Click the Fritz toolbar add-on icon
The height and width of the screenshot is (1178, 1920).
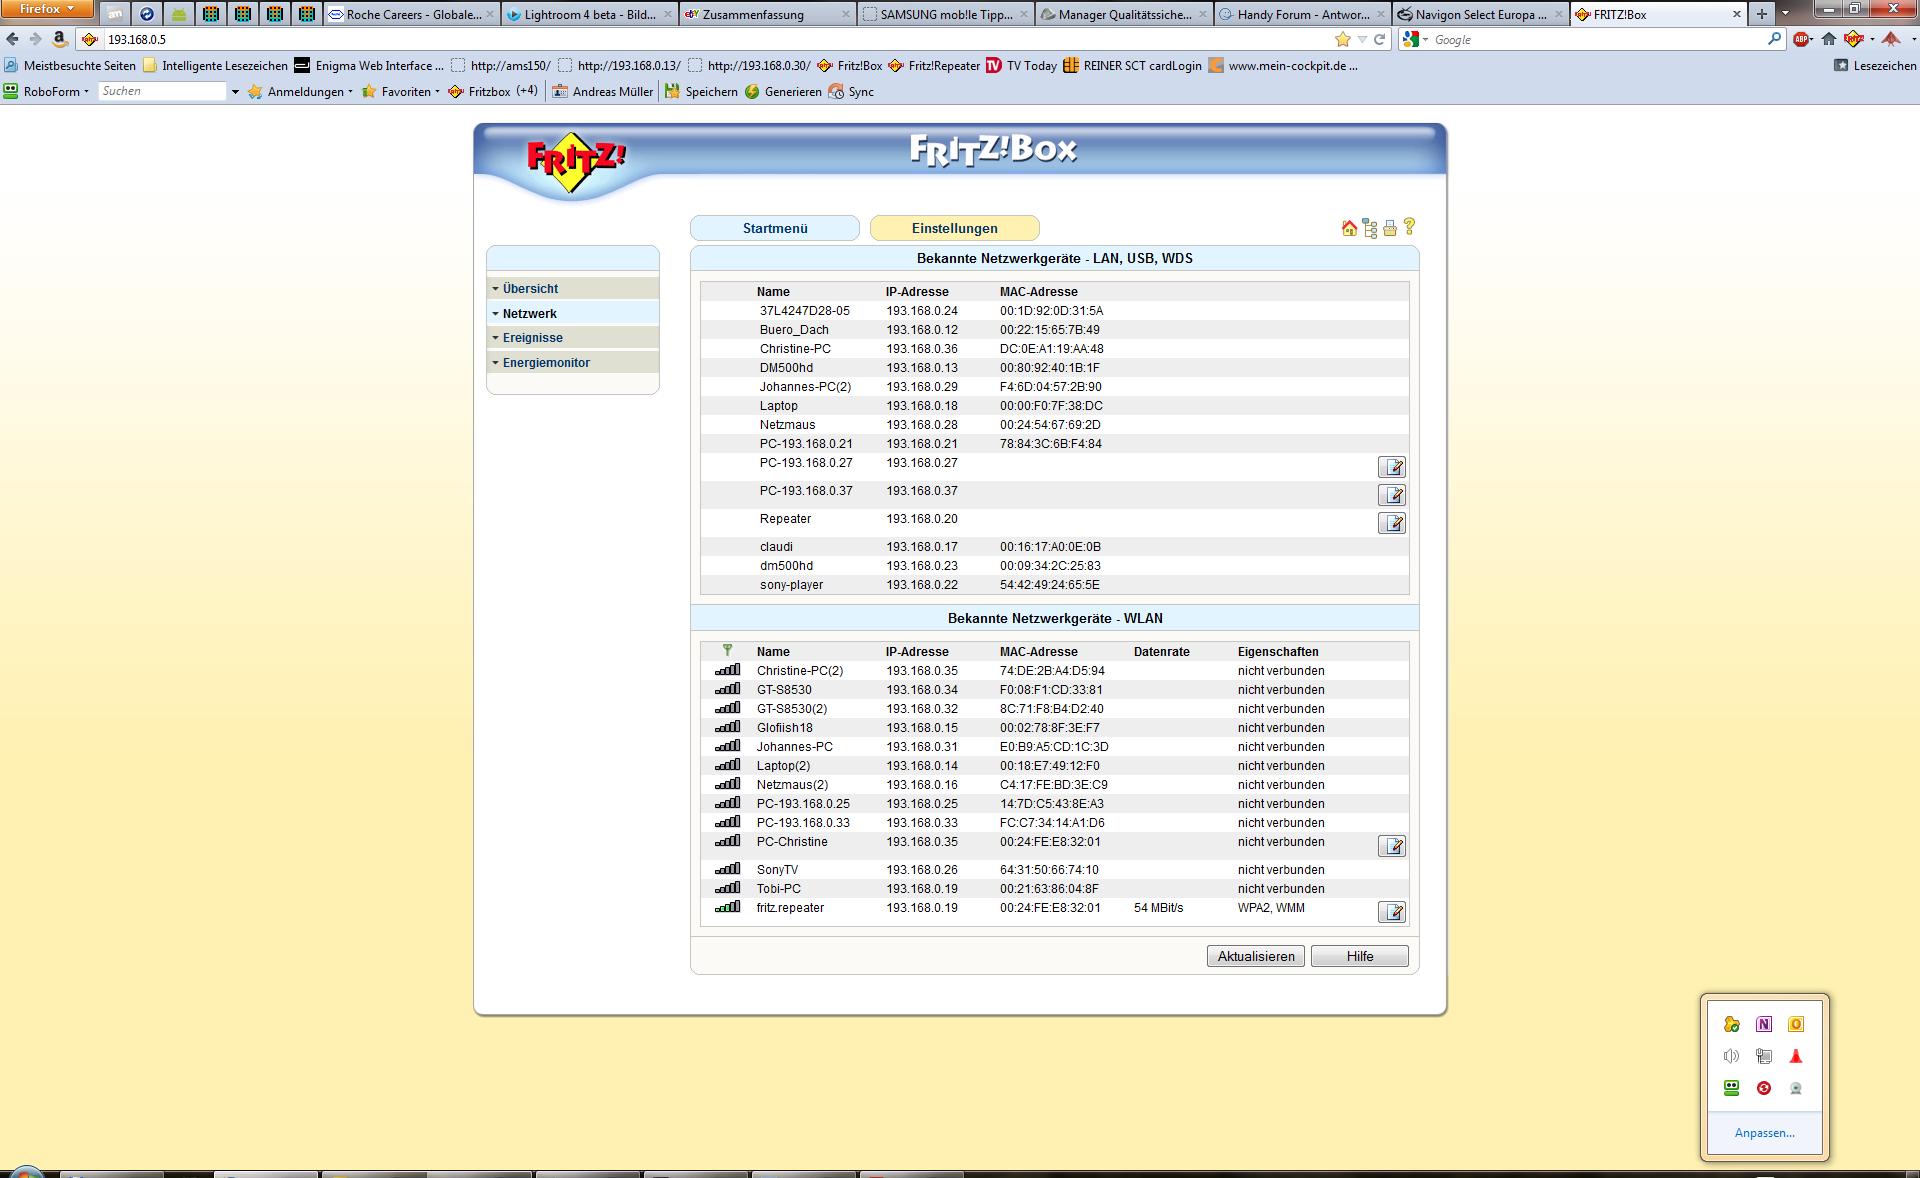(x=1855, y=39)
